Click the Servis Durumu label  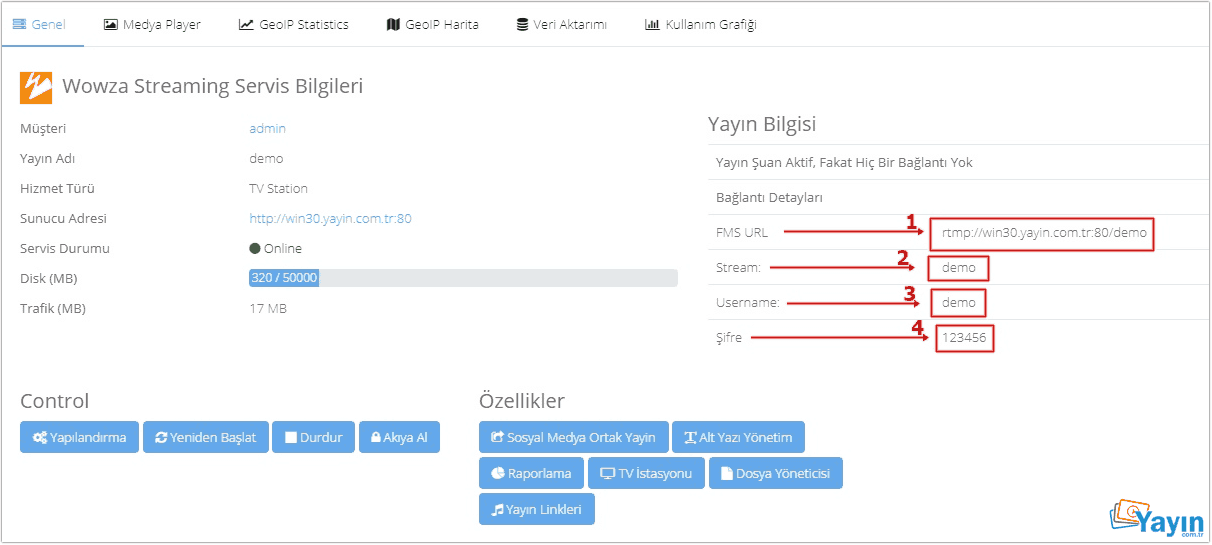65,248
